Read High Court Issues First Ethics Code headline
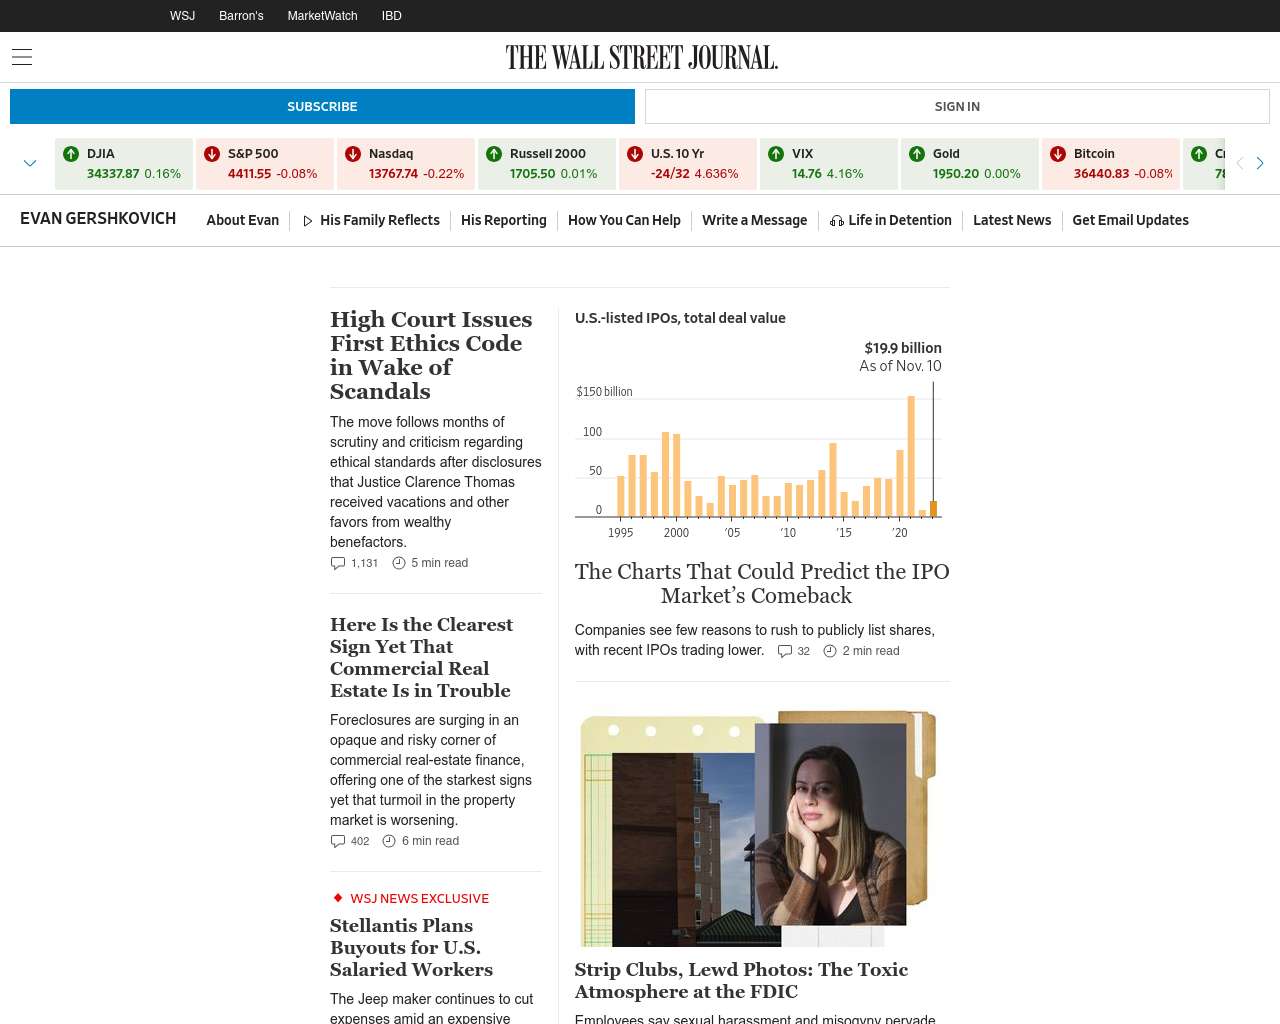Image resolution: width=1280 pixels, height=1024 pixels. tap(431, 355)
